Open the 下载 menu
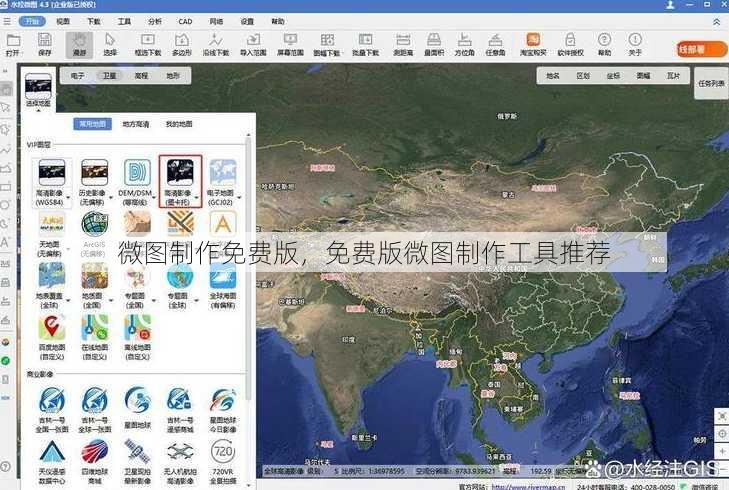The height and width of the screenshot is (490, 729). (x=93, y=21)
